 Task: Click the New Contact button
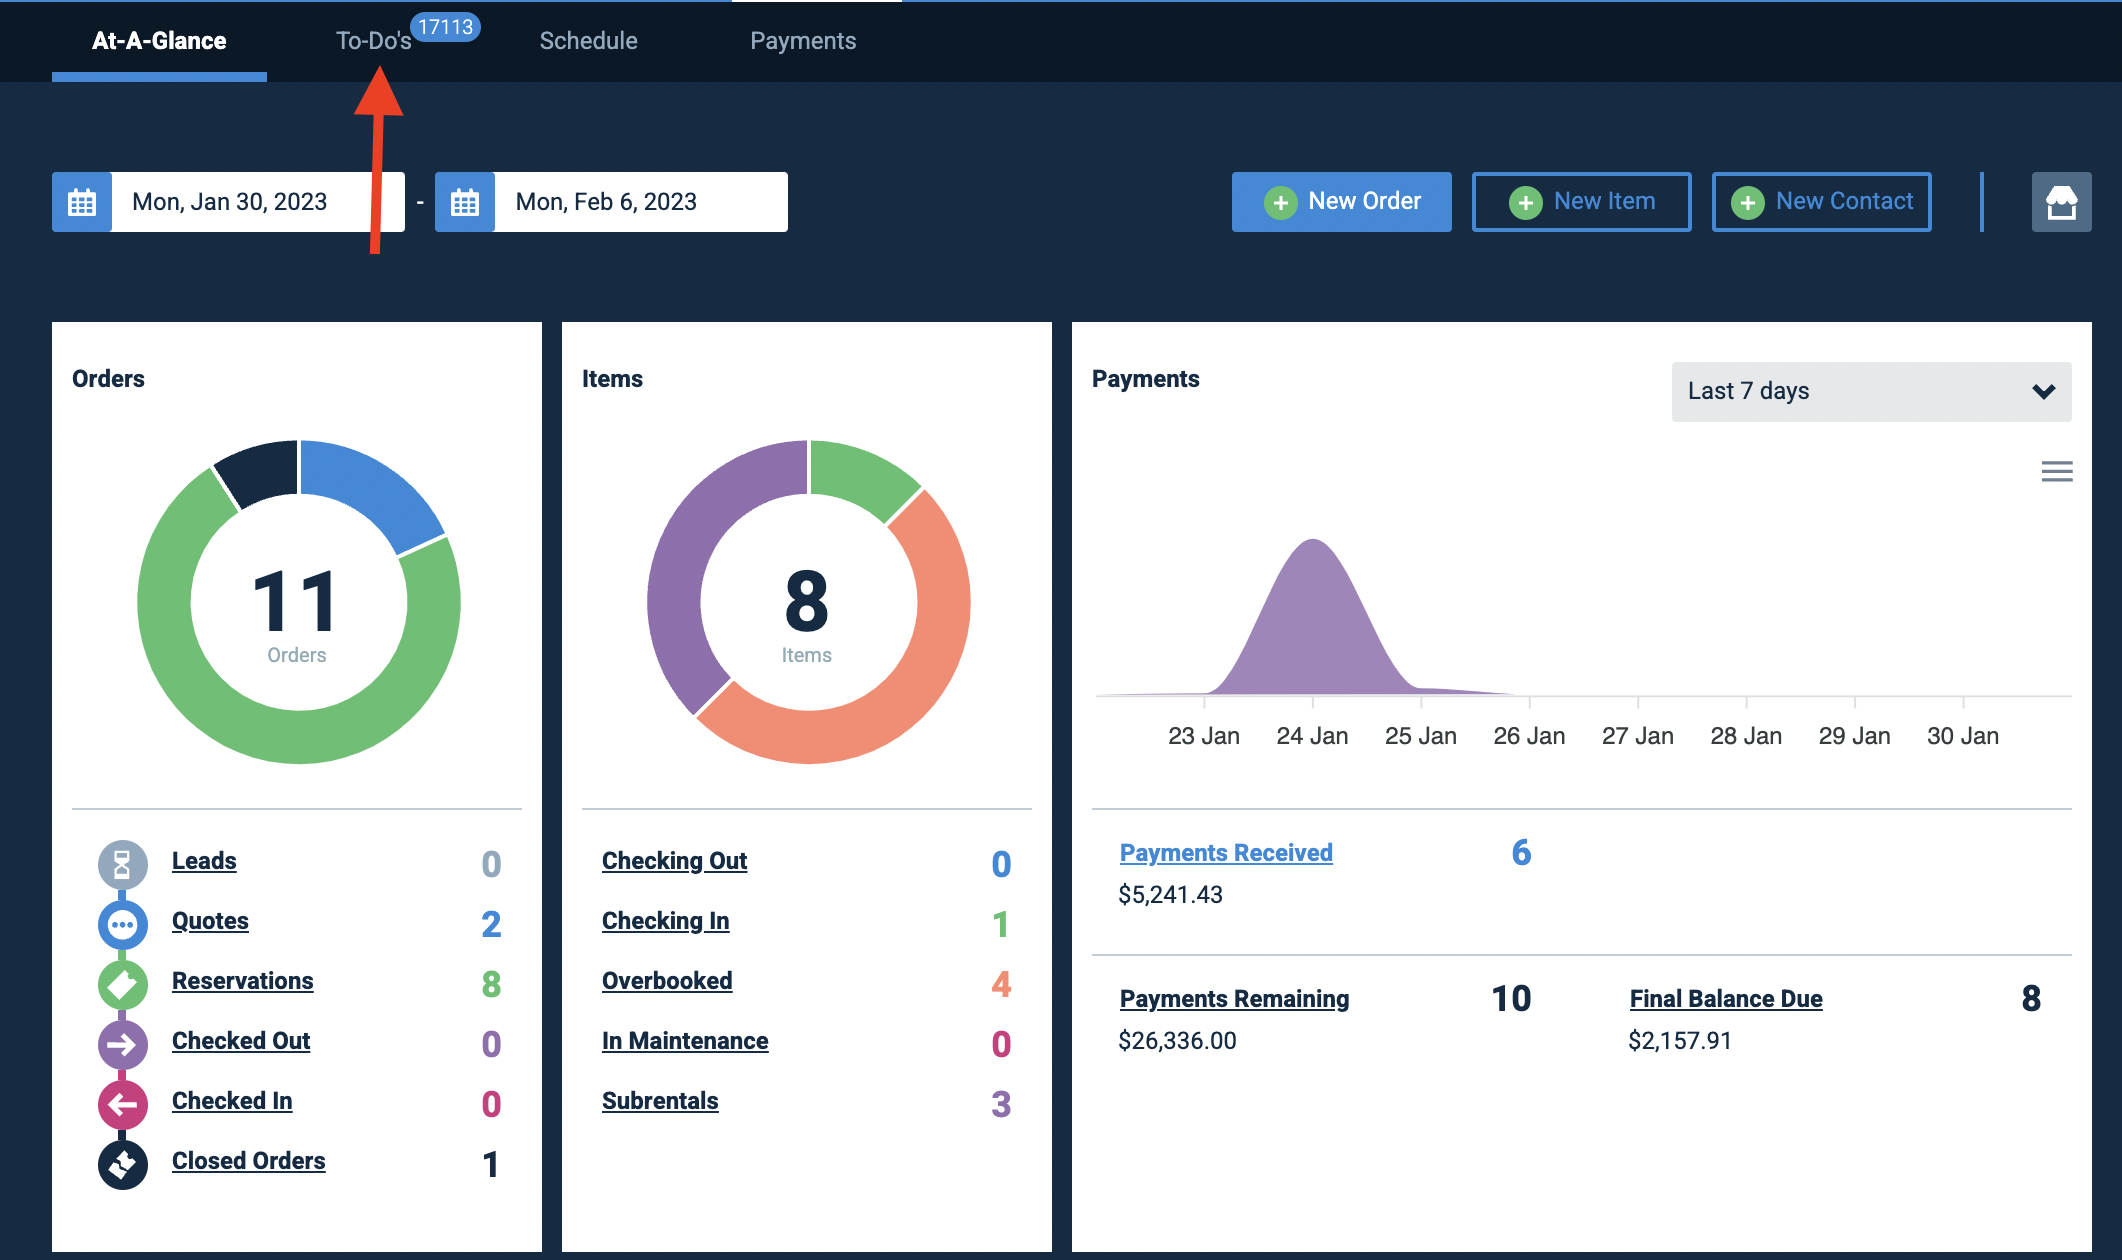1821,202
